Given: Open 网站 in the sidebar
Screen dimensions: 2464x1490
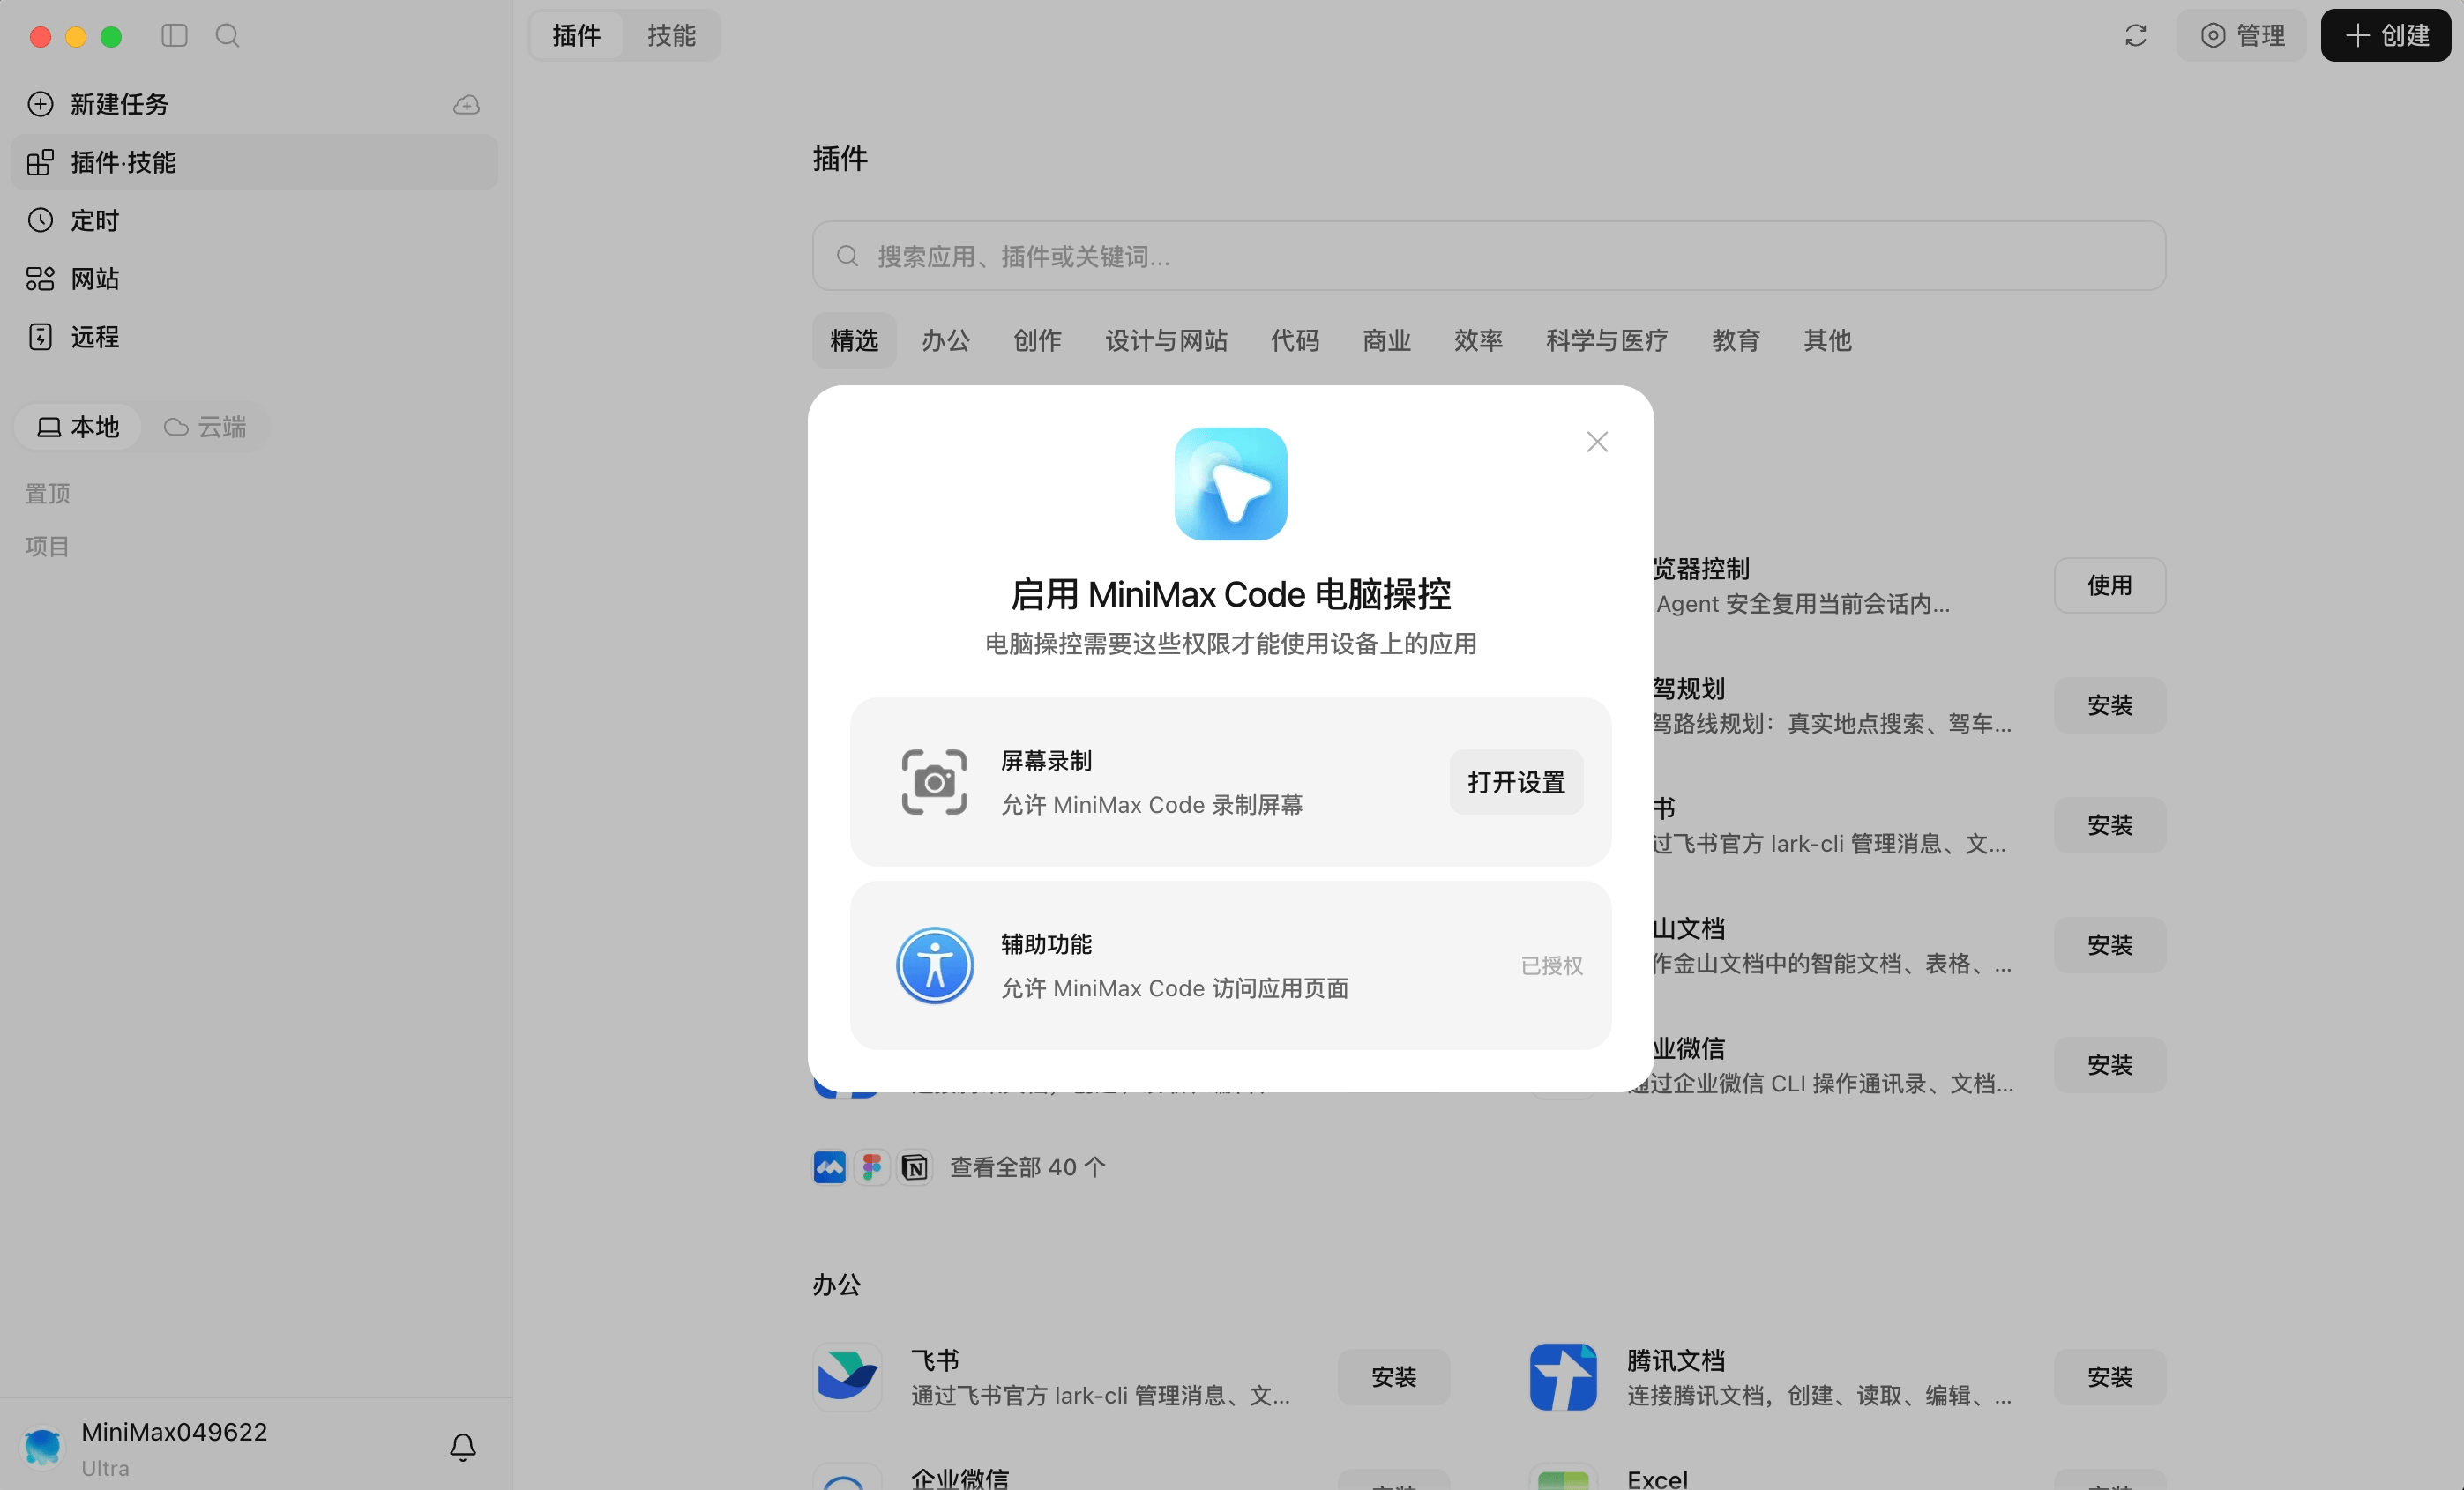Looking at the screenshot, I should pos(254,278).
